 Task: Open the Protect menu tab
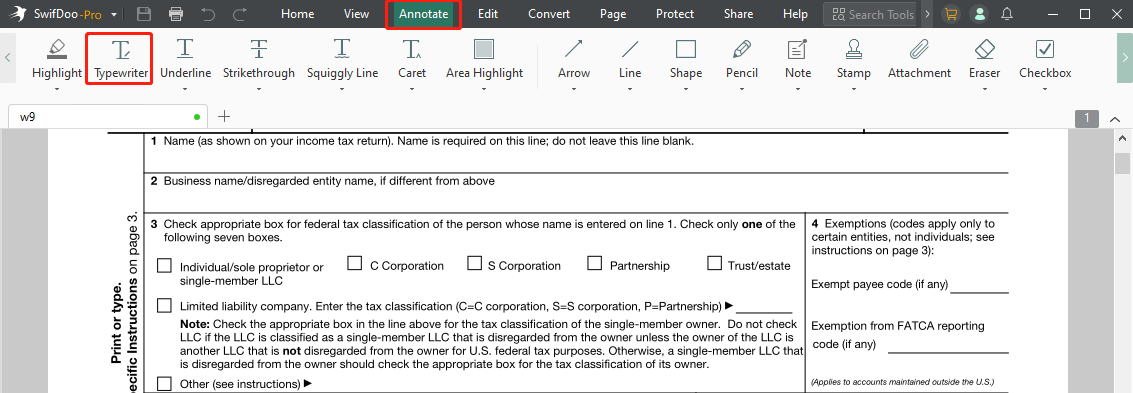click(675, 14)
